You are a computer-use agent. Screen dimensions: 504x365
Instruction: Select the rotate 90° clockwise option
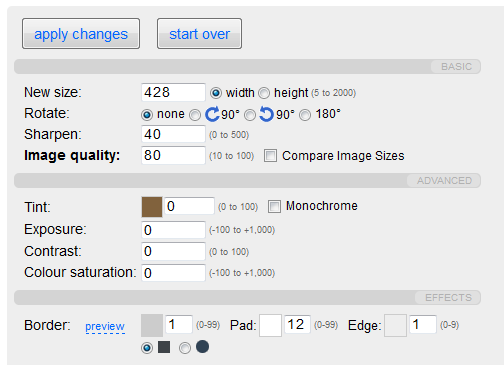point(195,115)
